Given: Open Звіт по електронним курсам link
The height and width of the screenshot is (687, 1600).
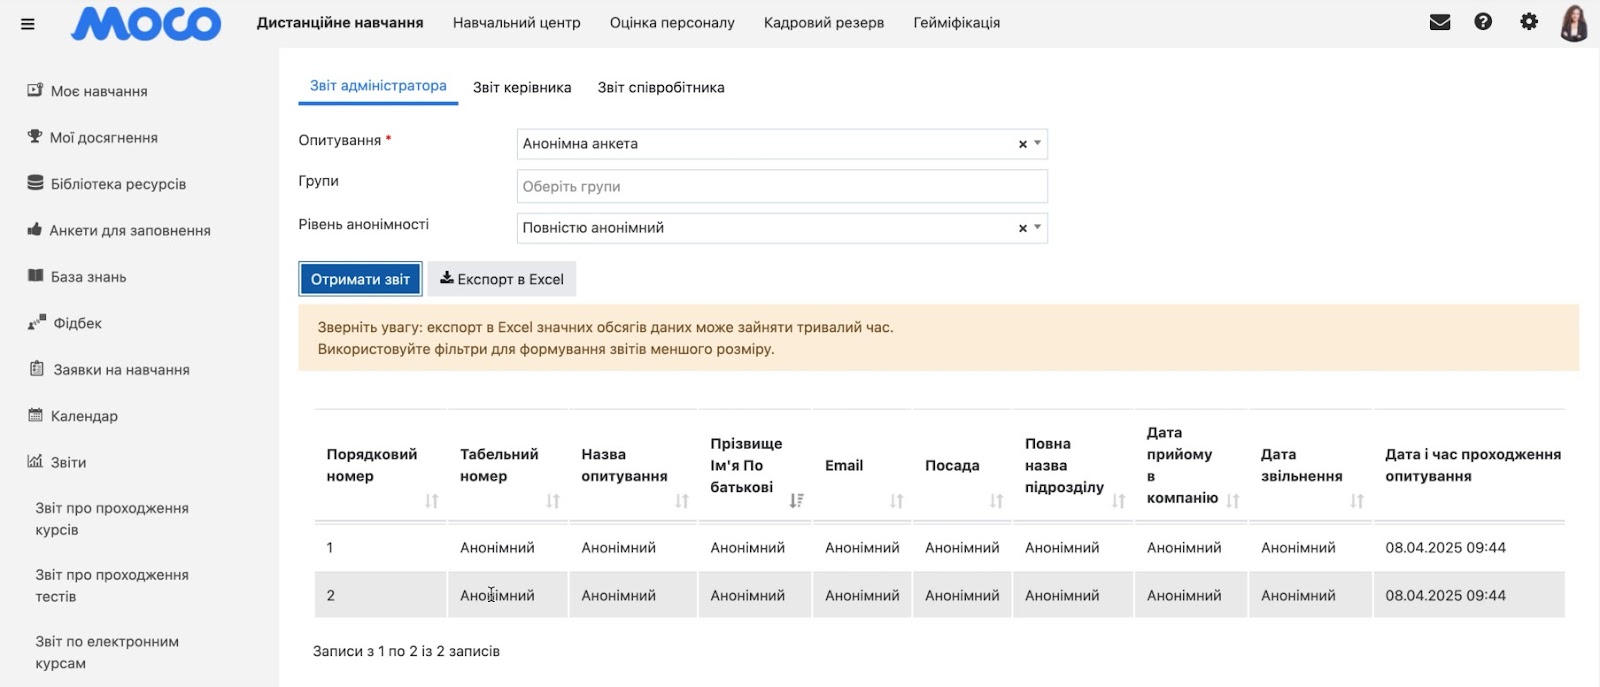Looking at the screenshot, I should tap(107, 652).
